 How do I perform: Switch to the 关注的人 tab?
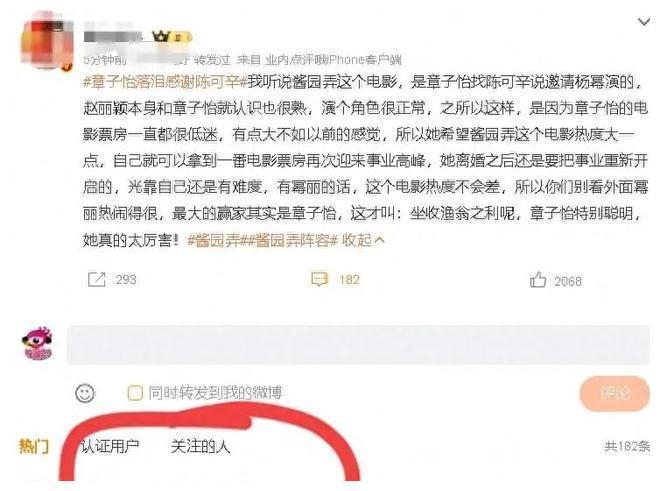tap(200, 446)
